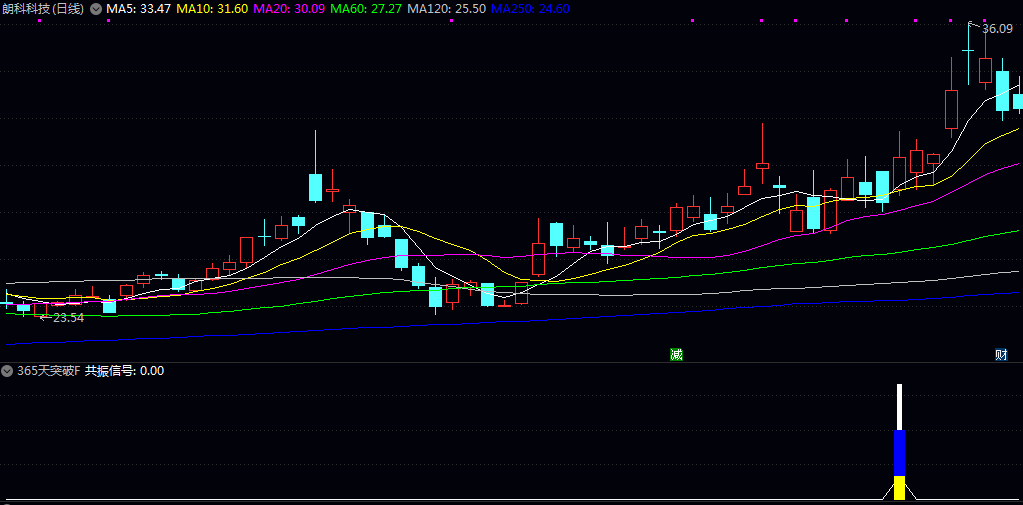Click the green 减 marker icon

(676, 354)
